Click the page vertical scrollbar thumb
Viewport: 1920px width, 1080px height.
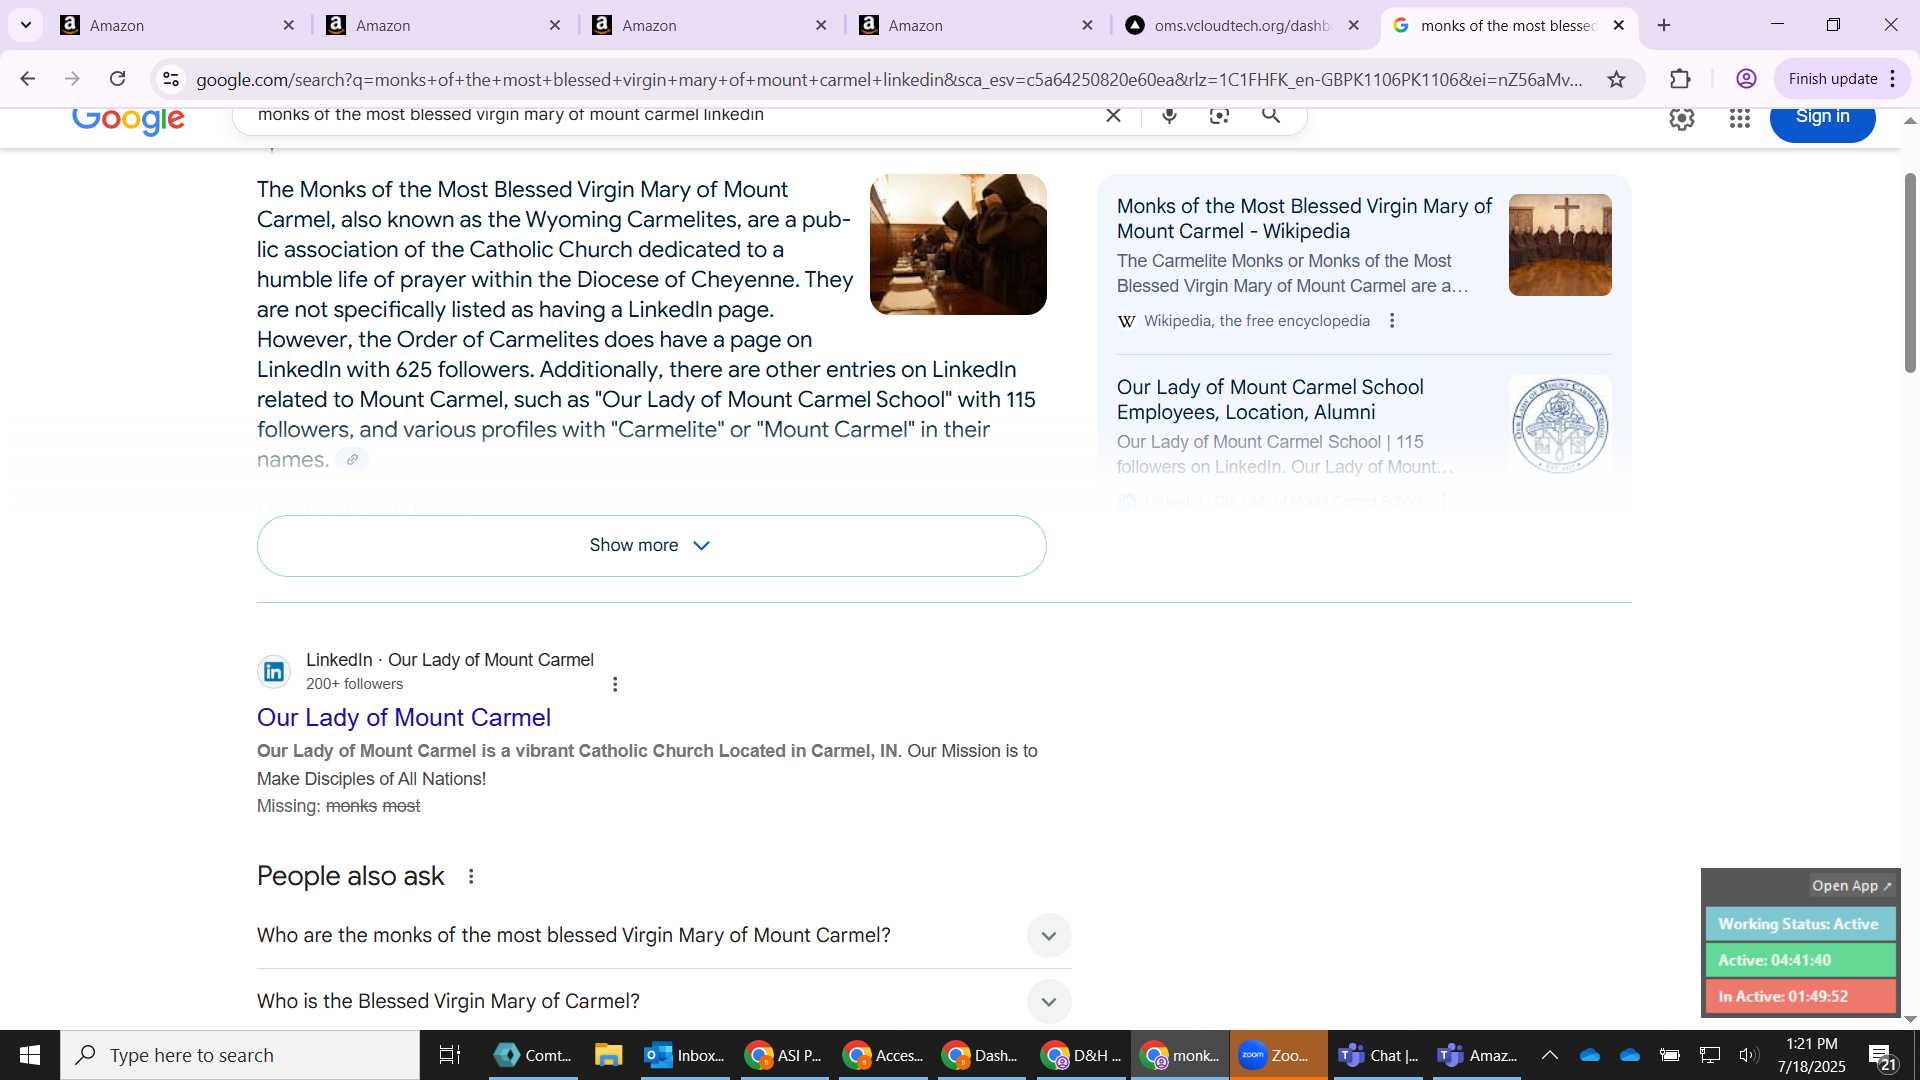1910,272
